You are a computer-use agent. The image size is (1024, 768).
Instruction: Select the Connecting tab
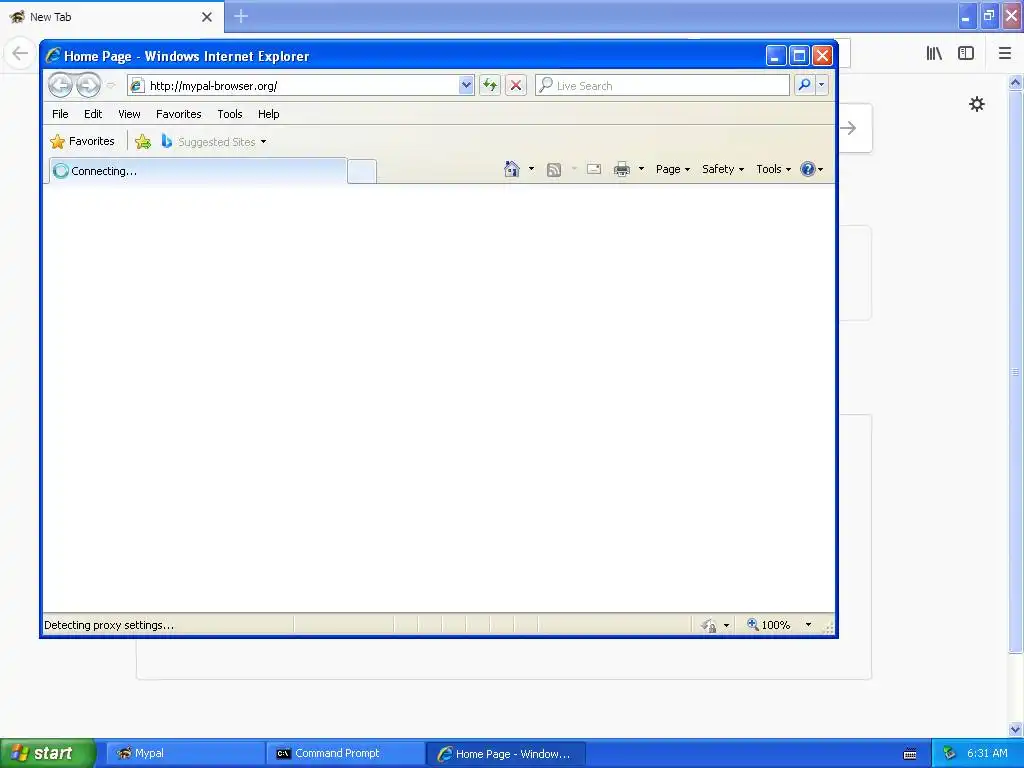(x=197, y=171)
